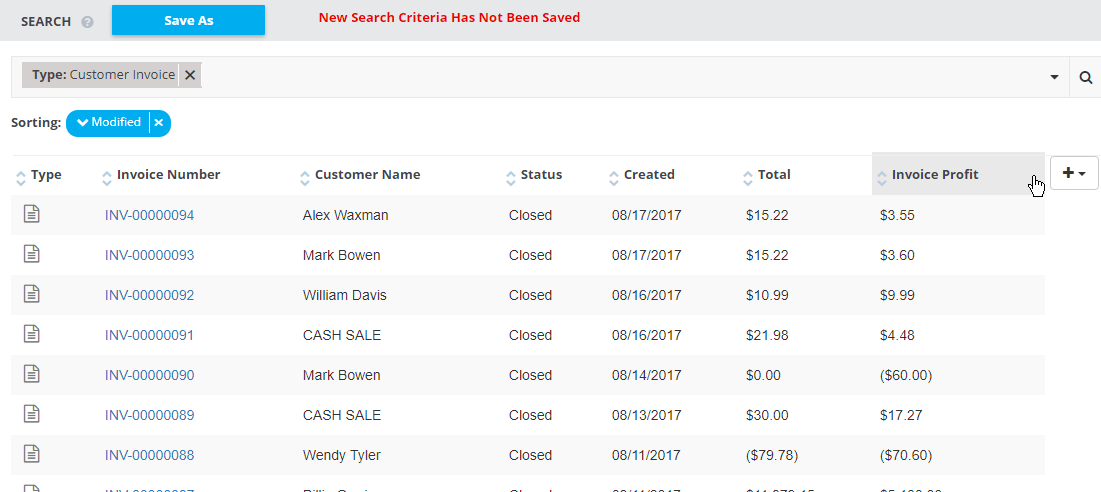Click the Save As button
Screen dimensions: 1101x492
(188, 20)
